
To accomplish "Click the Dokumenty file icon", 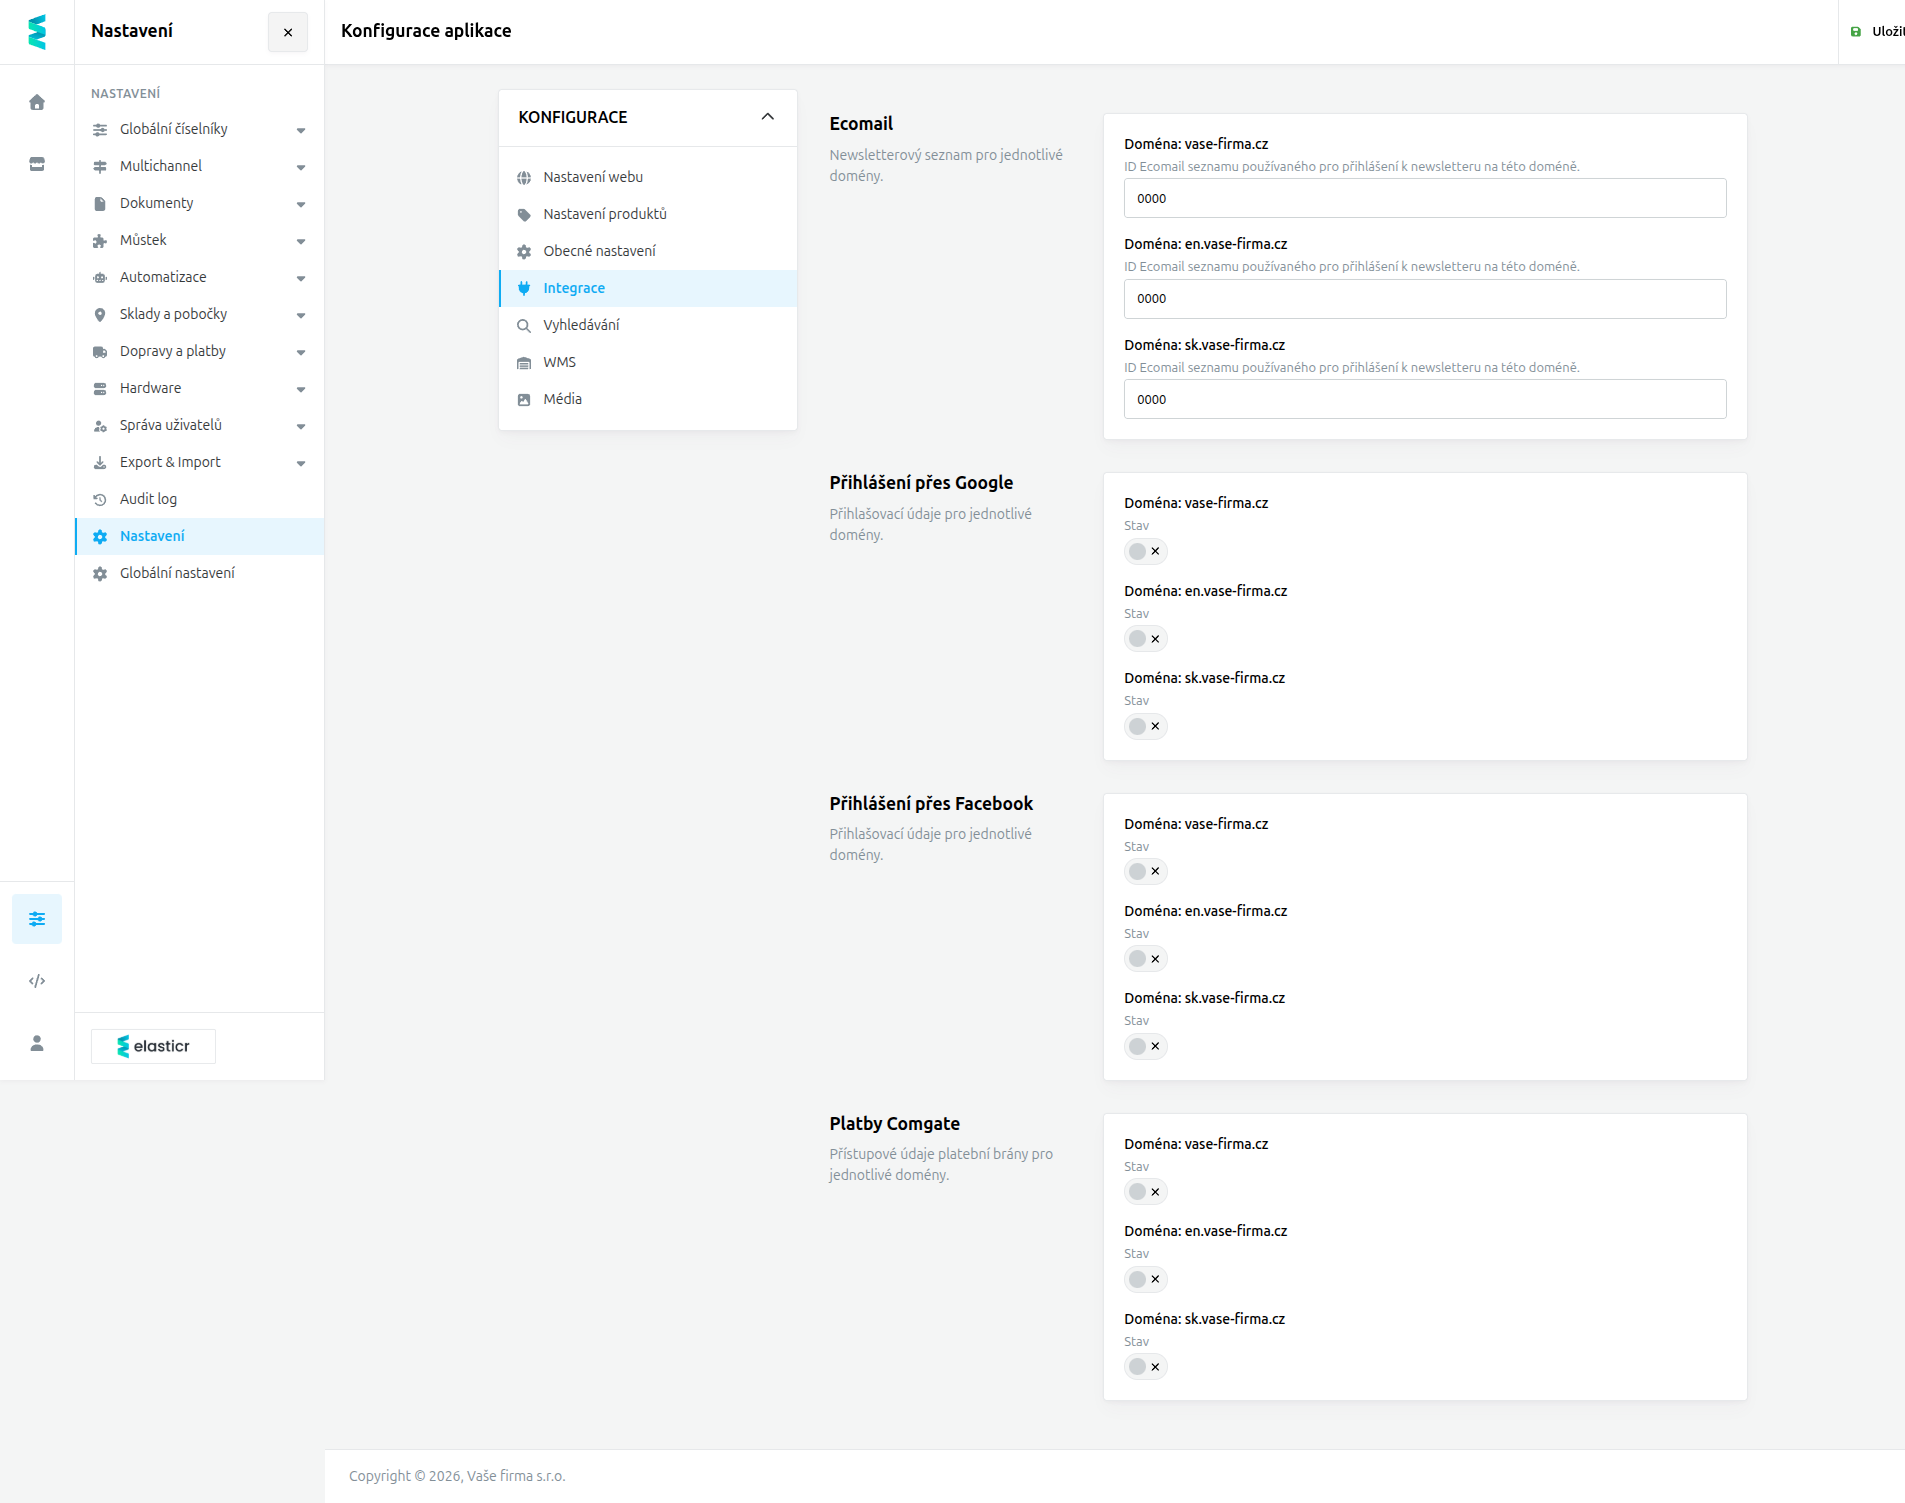I will point(100,204).
